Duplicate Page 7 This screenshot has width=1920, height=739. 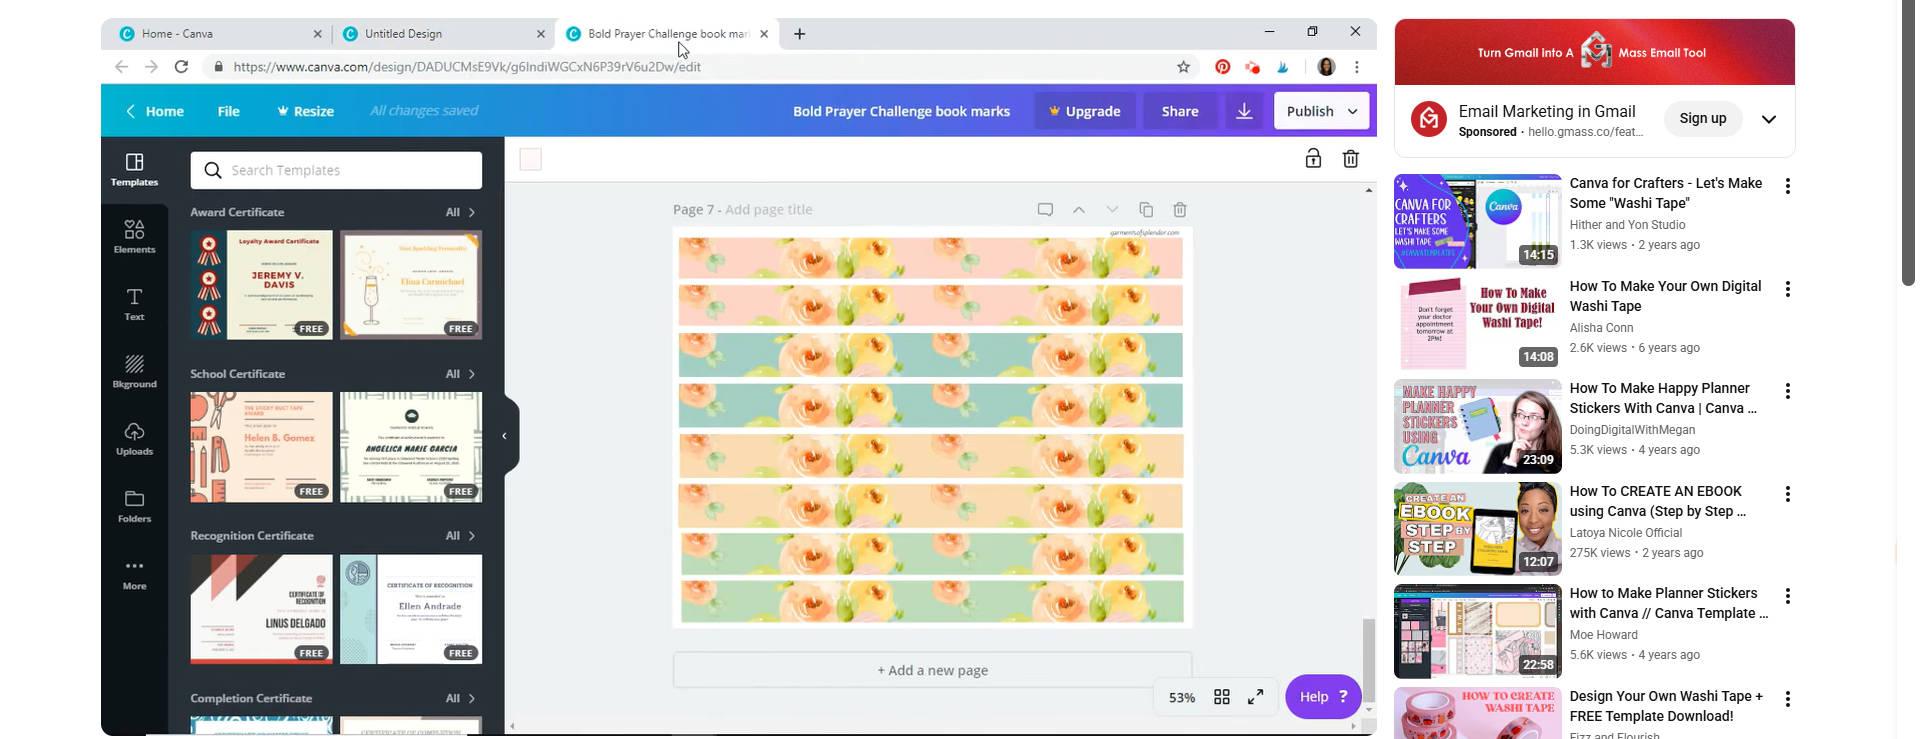(x=1146, y=209)
